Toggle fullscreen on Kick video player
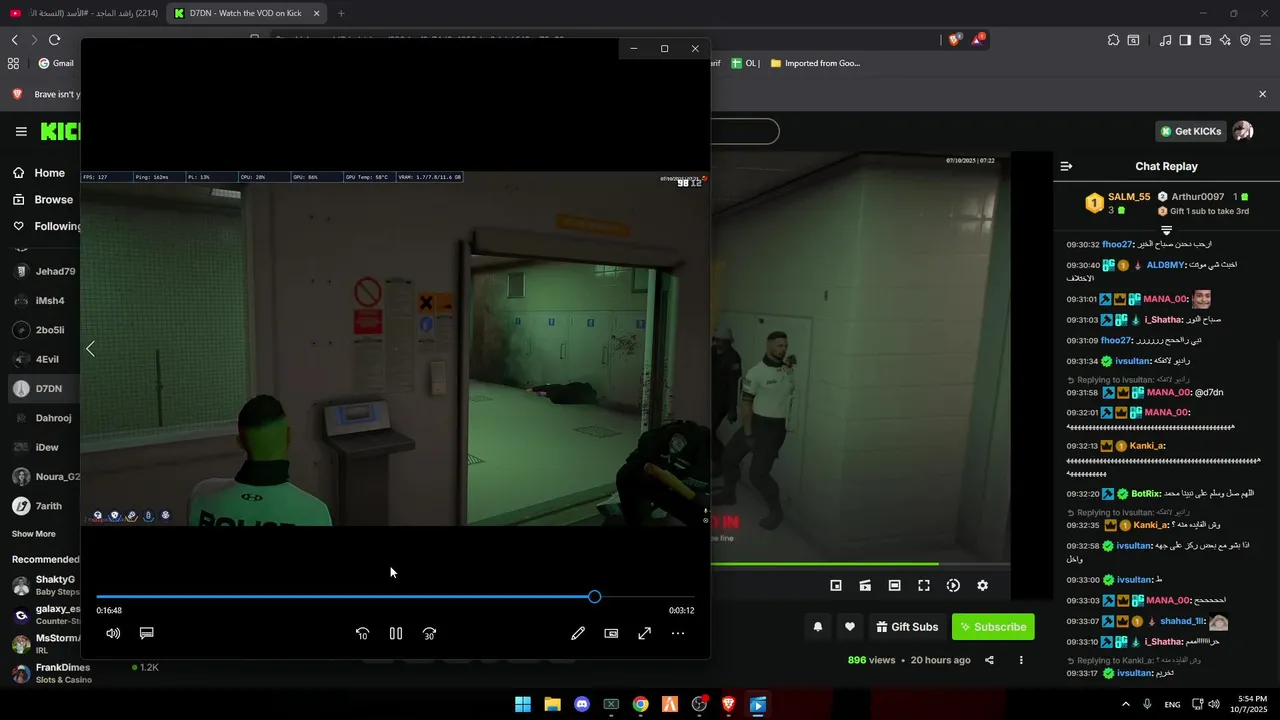This screenshot has width=1280, height=720. [x=924, y=585]
